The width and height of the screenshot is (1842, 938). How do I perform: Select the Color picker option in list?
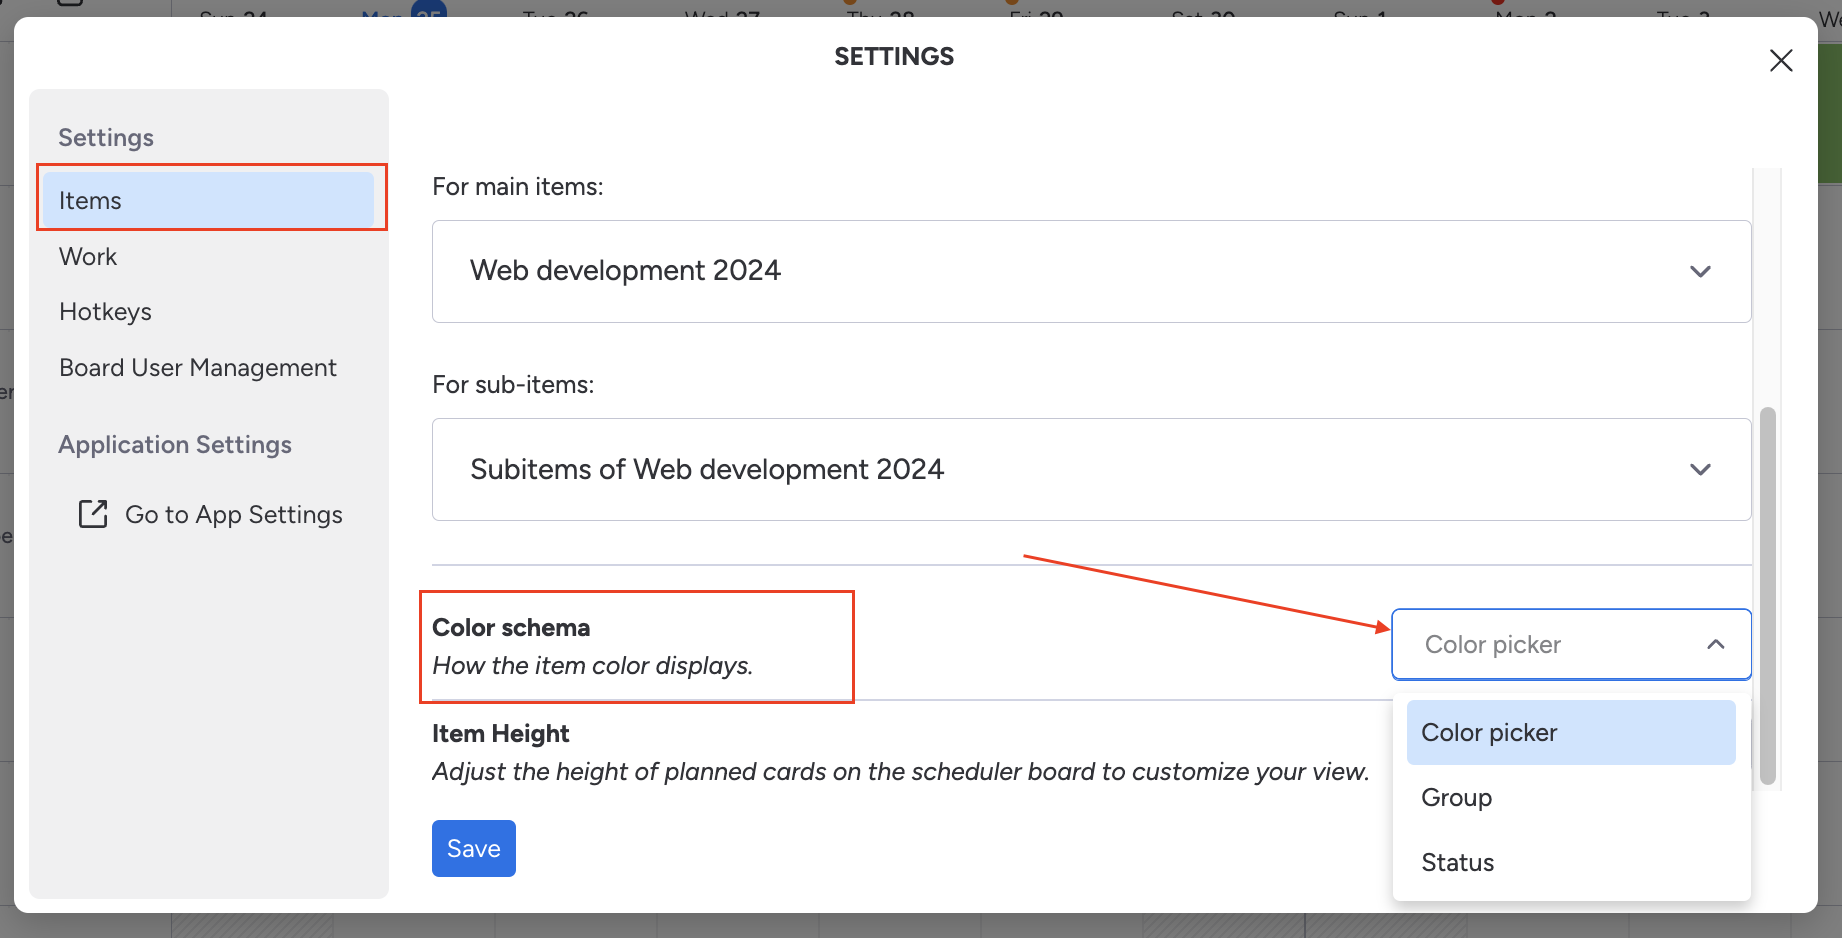[1570, 733]
